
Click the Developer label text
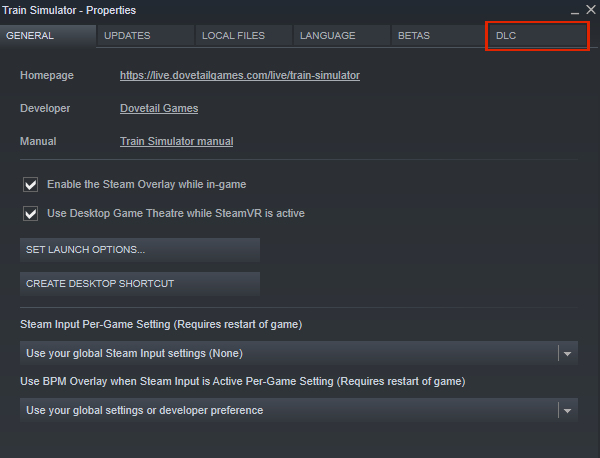45,108
